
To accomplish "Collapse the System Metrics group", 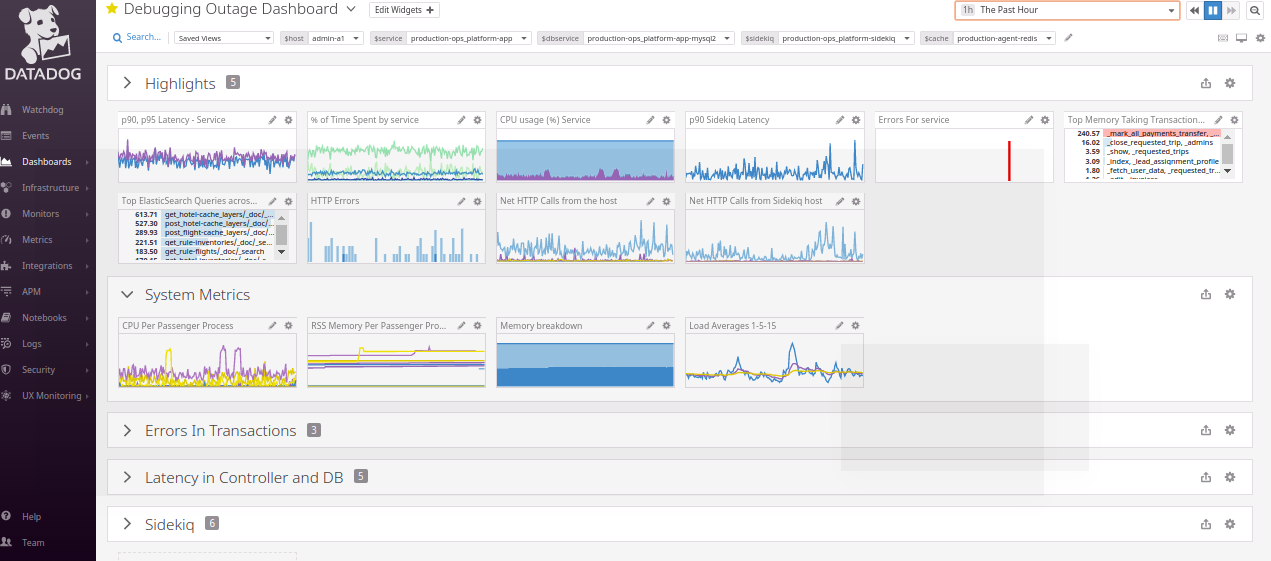I will [x=127, y=294].
